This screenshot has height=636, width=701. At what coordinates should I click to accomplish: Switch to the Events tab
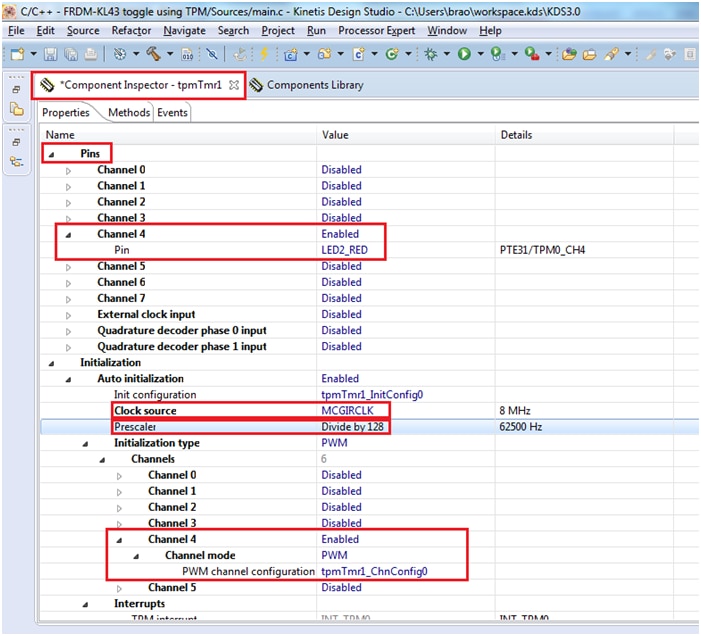tap(172, 113)
